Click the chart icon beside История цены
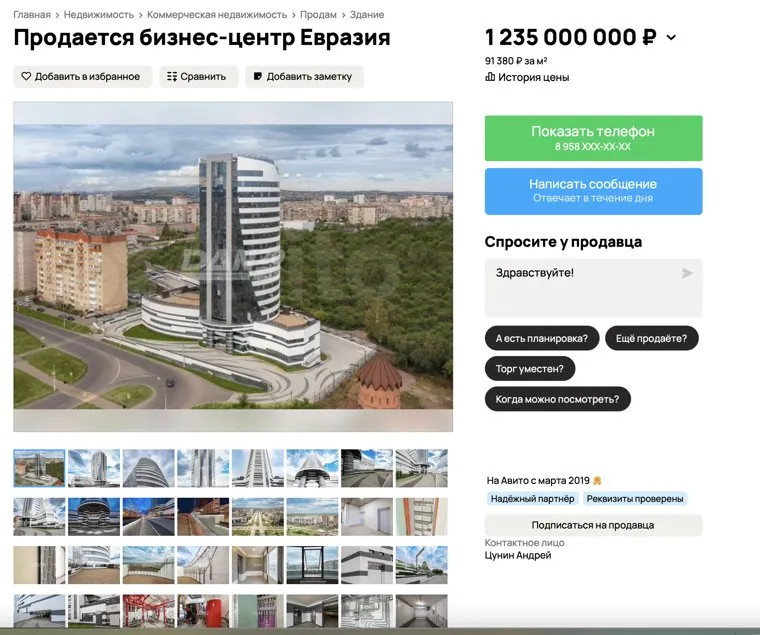760x635 pixels. (x=490, y=77)
